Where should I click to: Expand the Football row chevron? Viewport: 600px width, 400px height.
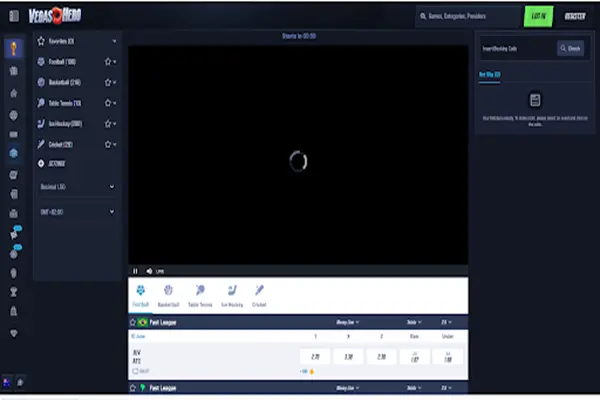click(115, 62)
